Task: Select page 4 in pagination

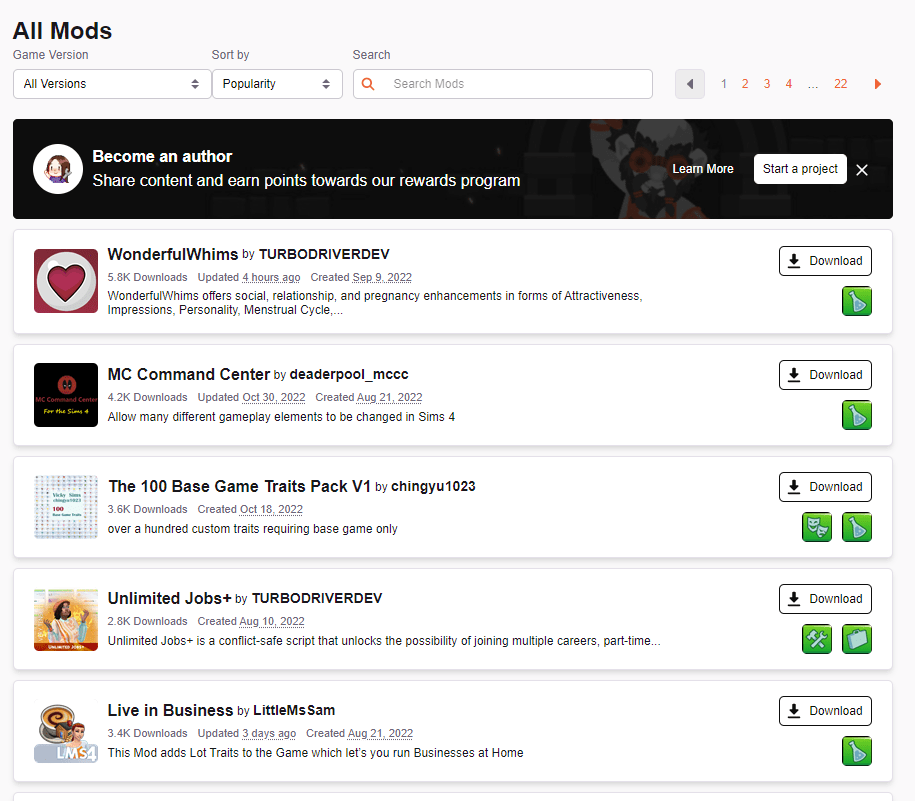Action: [x=788, y=84]
